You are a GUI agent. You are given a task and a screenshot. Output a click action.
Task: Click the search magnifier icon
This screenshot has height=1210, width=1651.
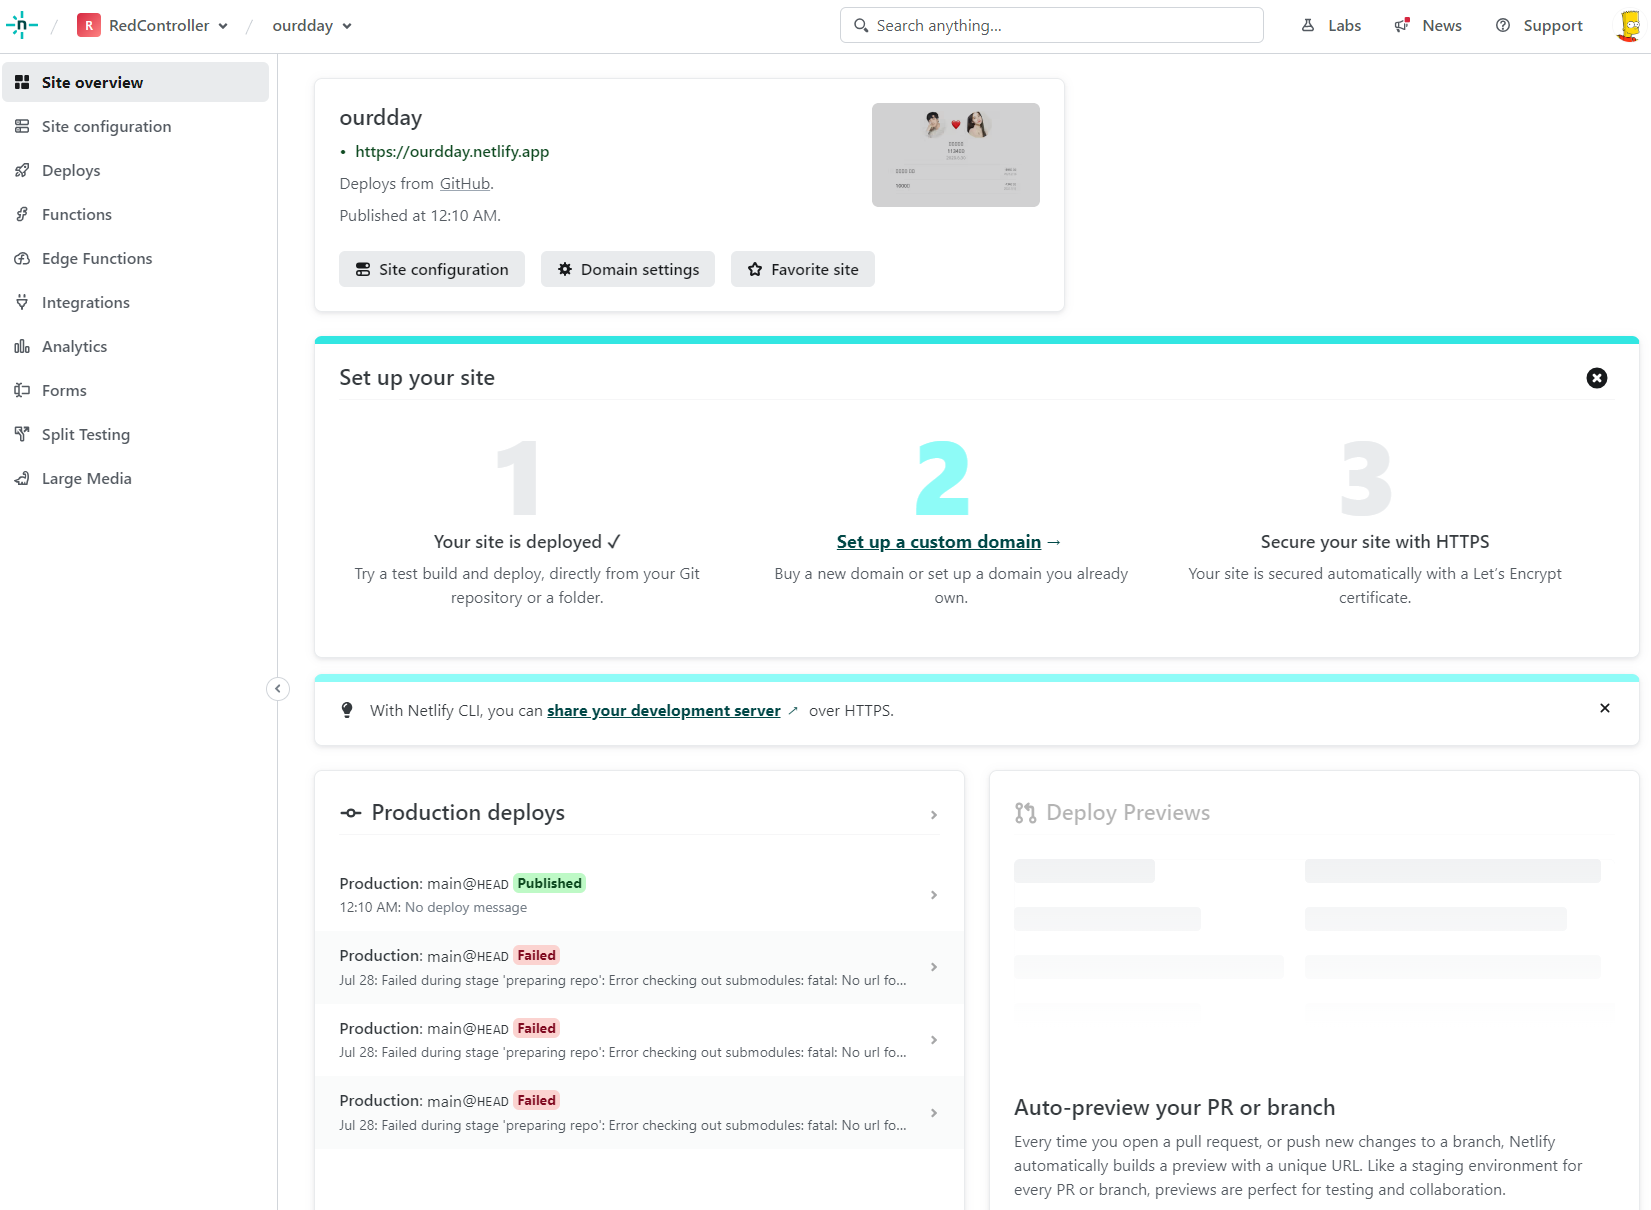coord(861,25)
